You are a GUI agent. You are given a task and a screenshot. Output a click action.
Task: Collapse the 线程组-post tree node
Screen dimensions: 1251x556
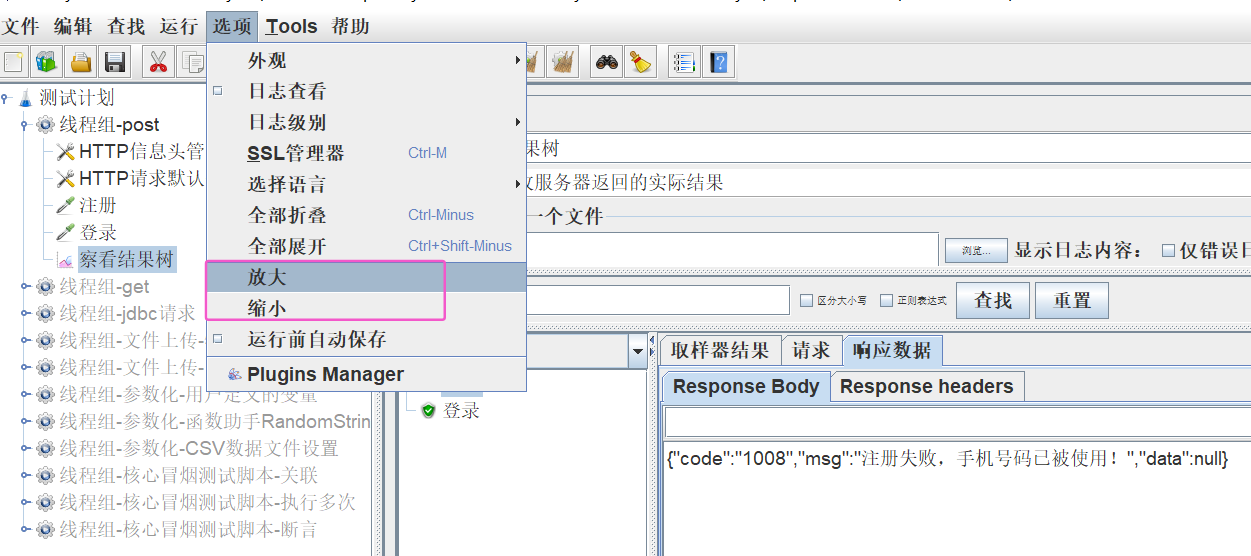[25, 125]
